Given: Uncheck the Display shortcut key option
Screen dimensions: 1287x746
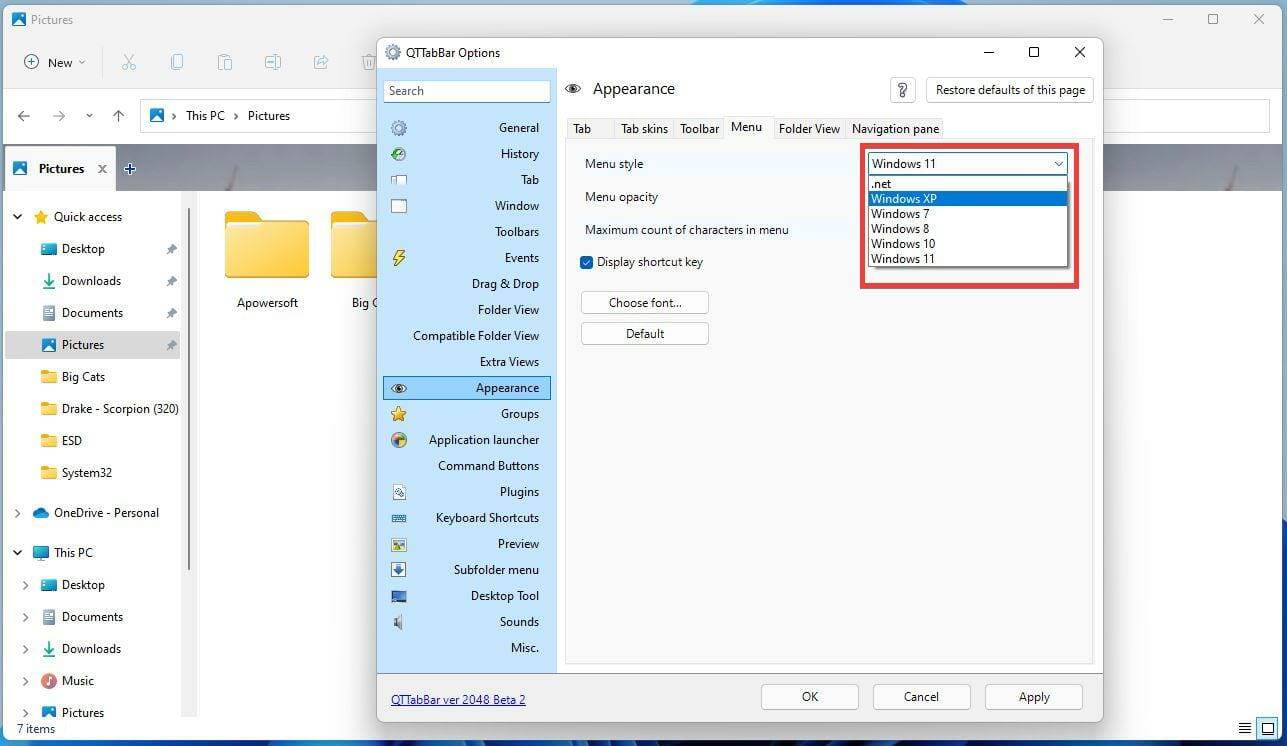Looking at the screenshot, I should 586,262.
